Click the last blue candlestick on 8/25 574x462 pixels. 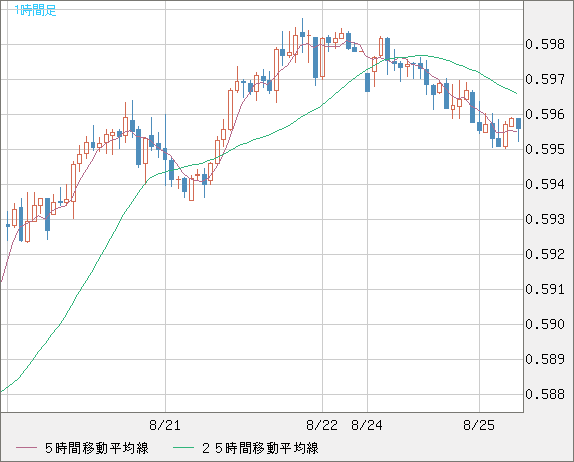point(518,124)
